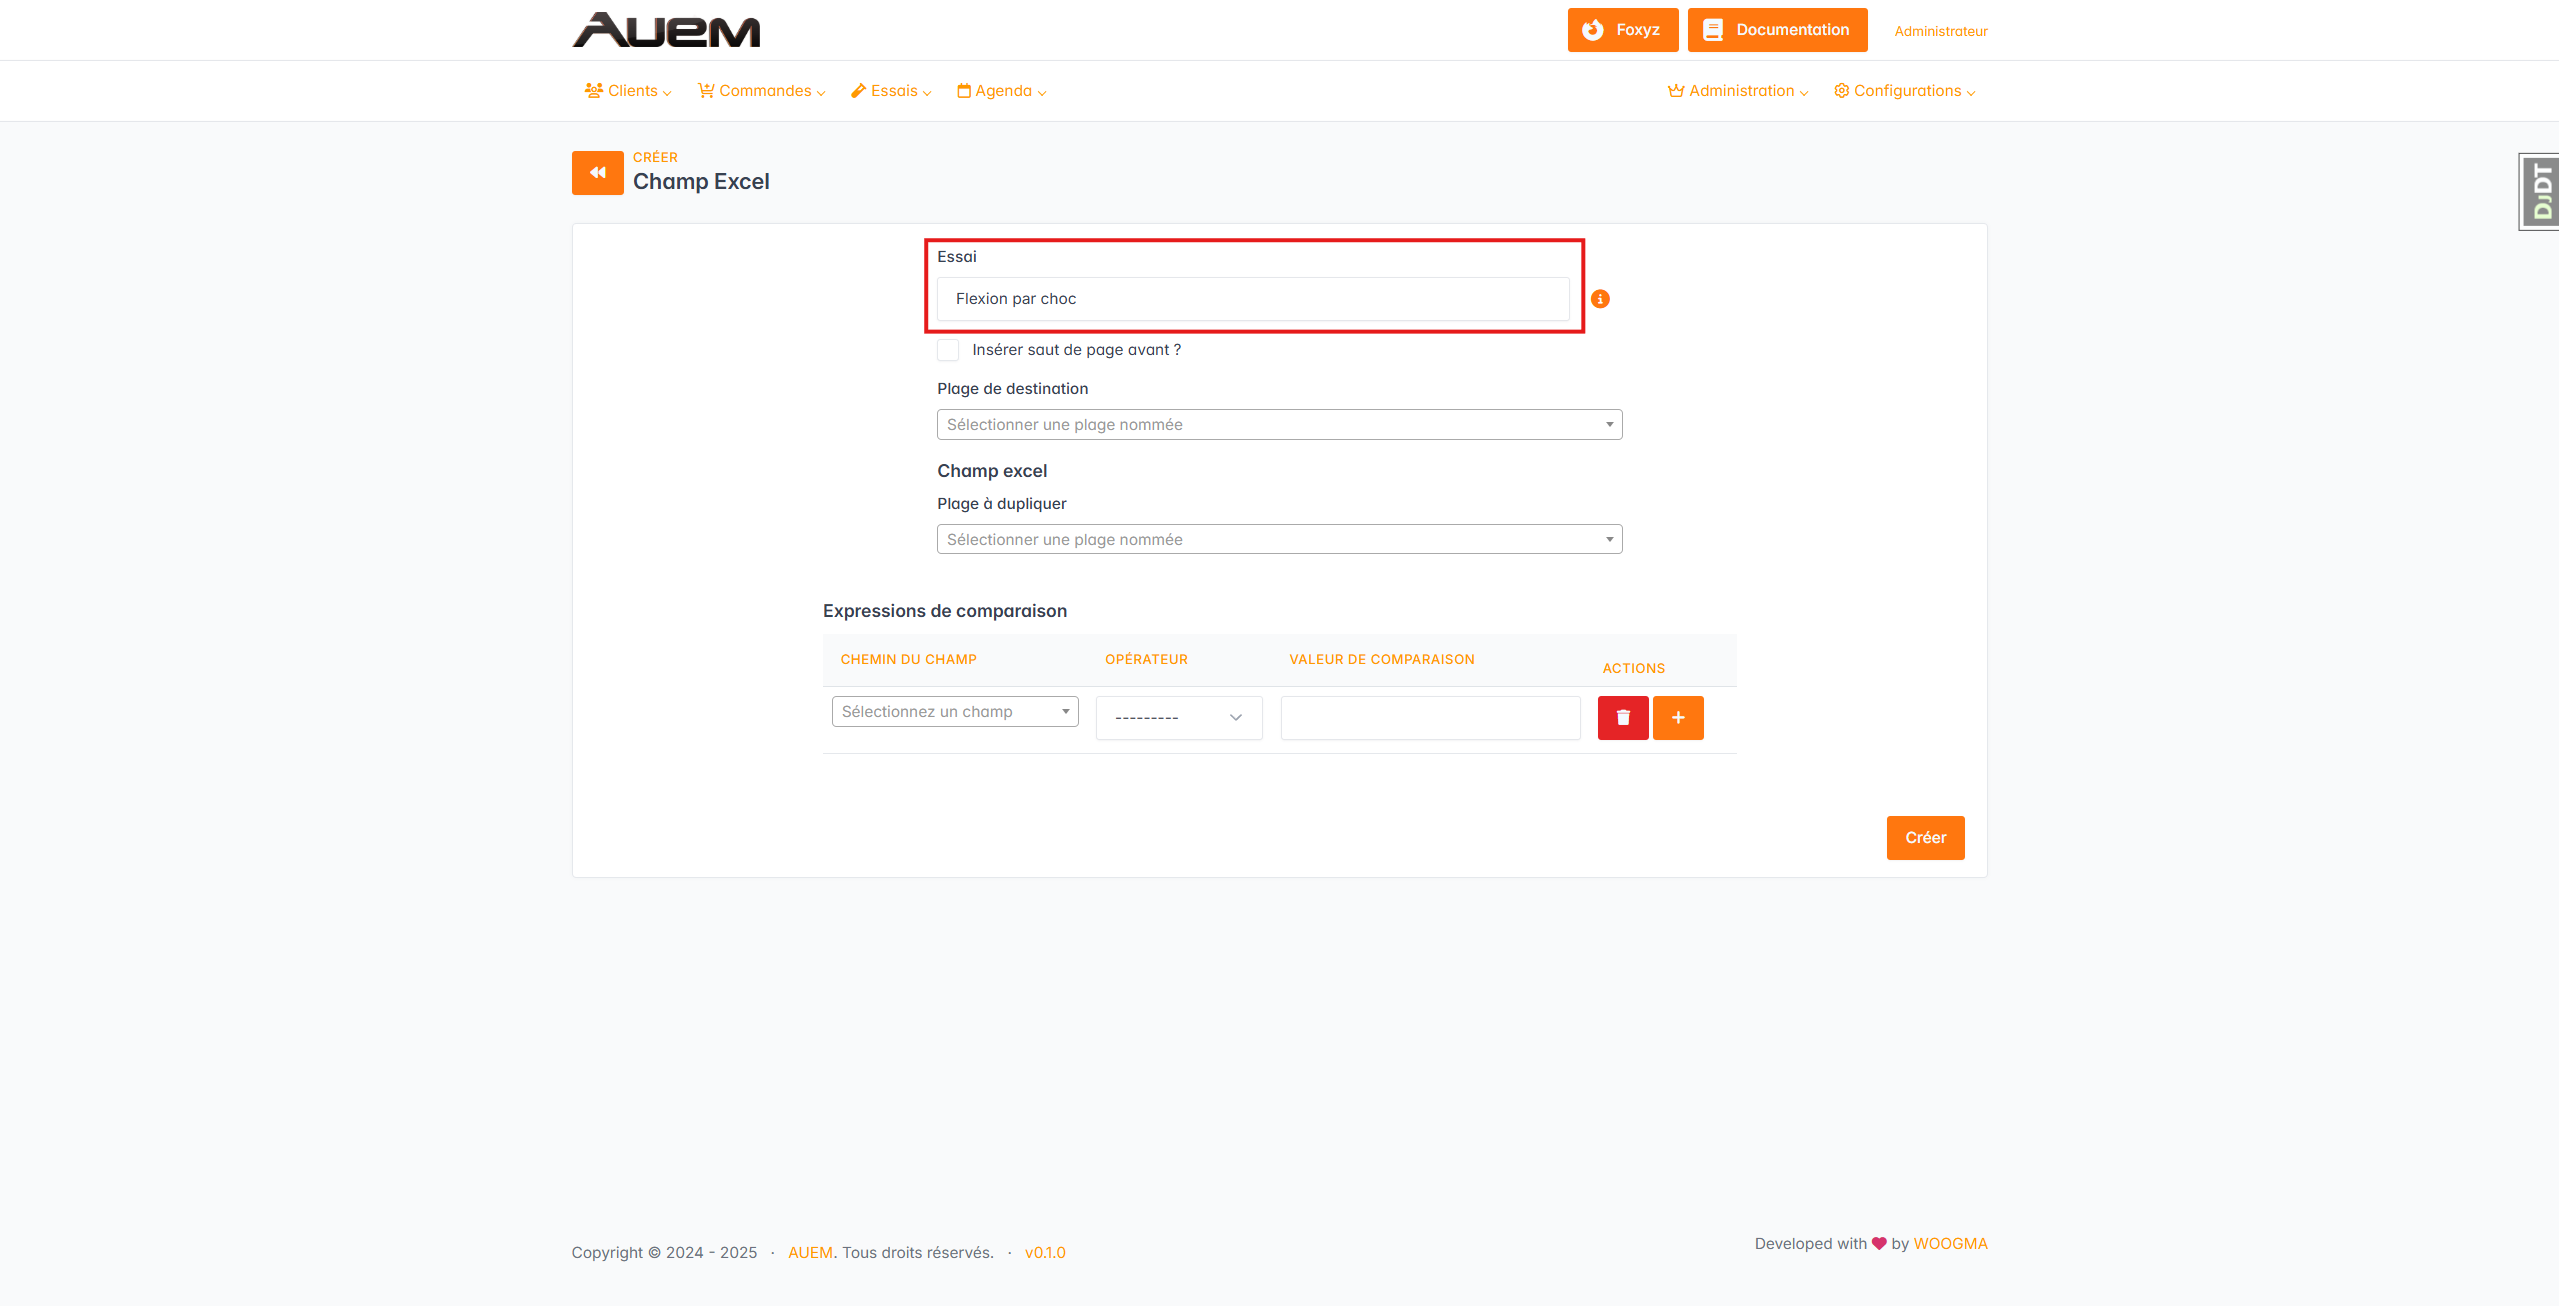Delete the comparison row with trash icon
This screenshot has height=1306, width=2559.
[1622, 718]
